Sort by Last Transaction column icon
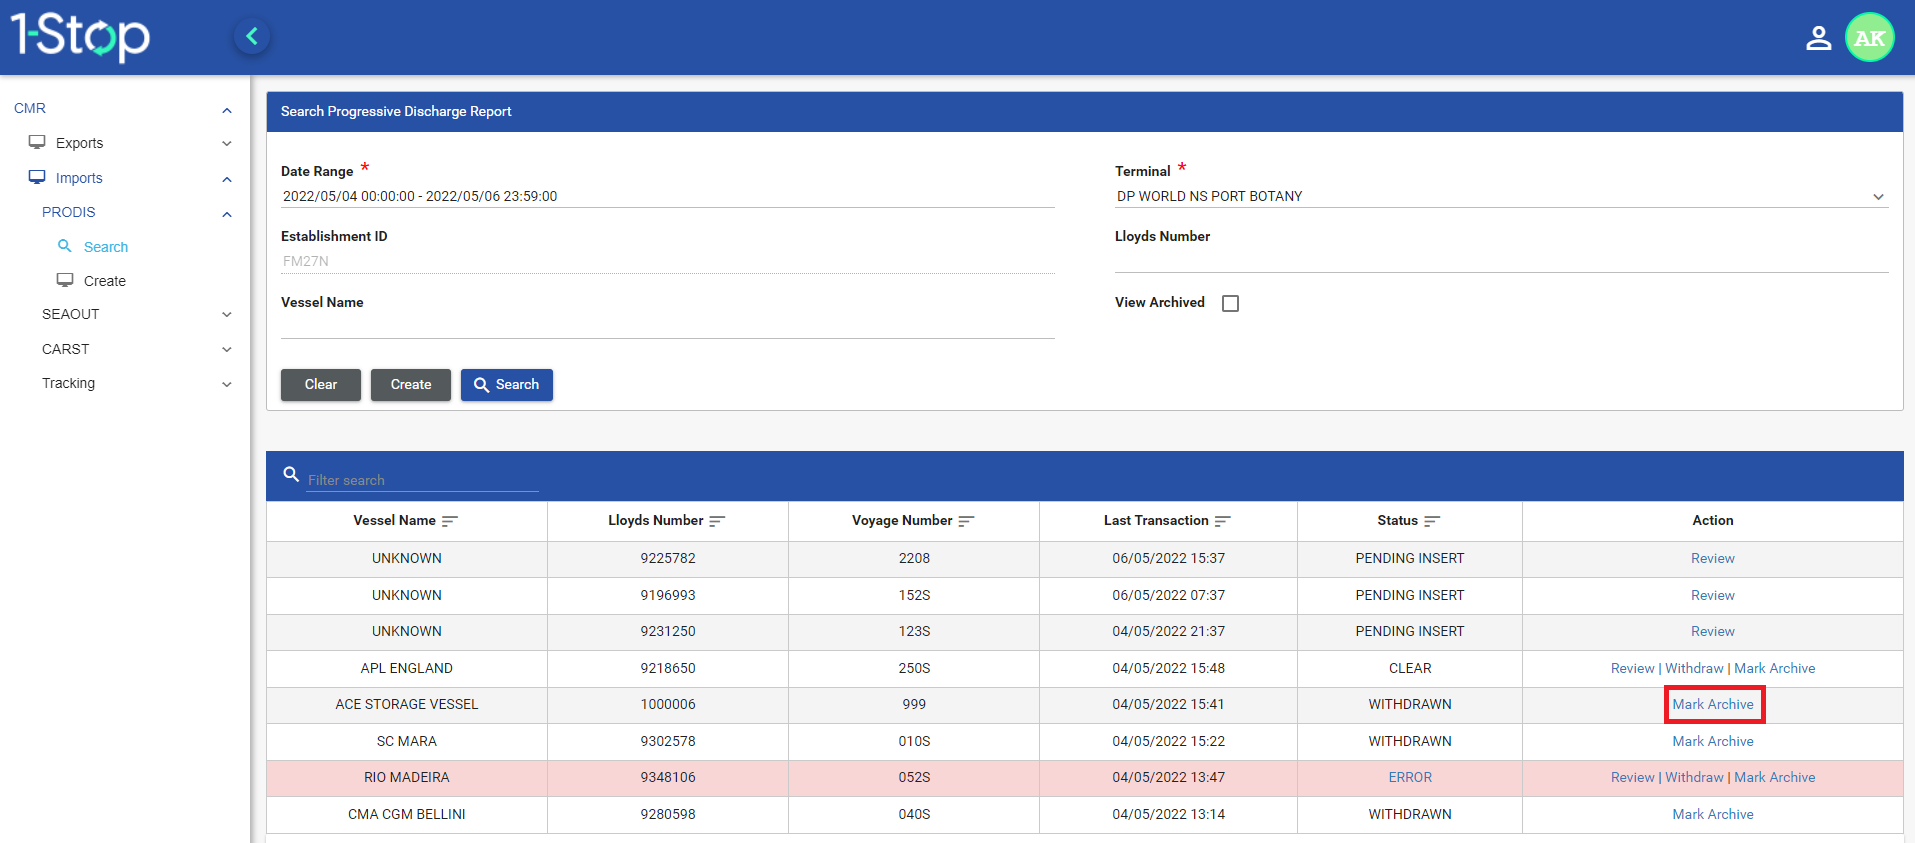 [x=1222, y=521]
